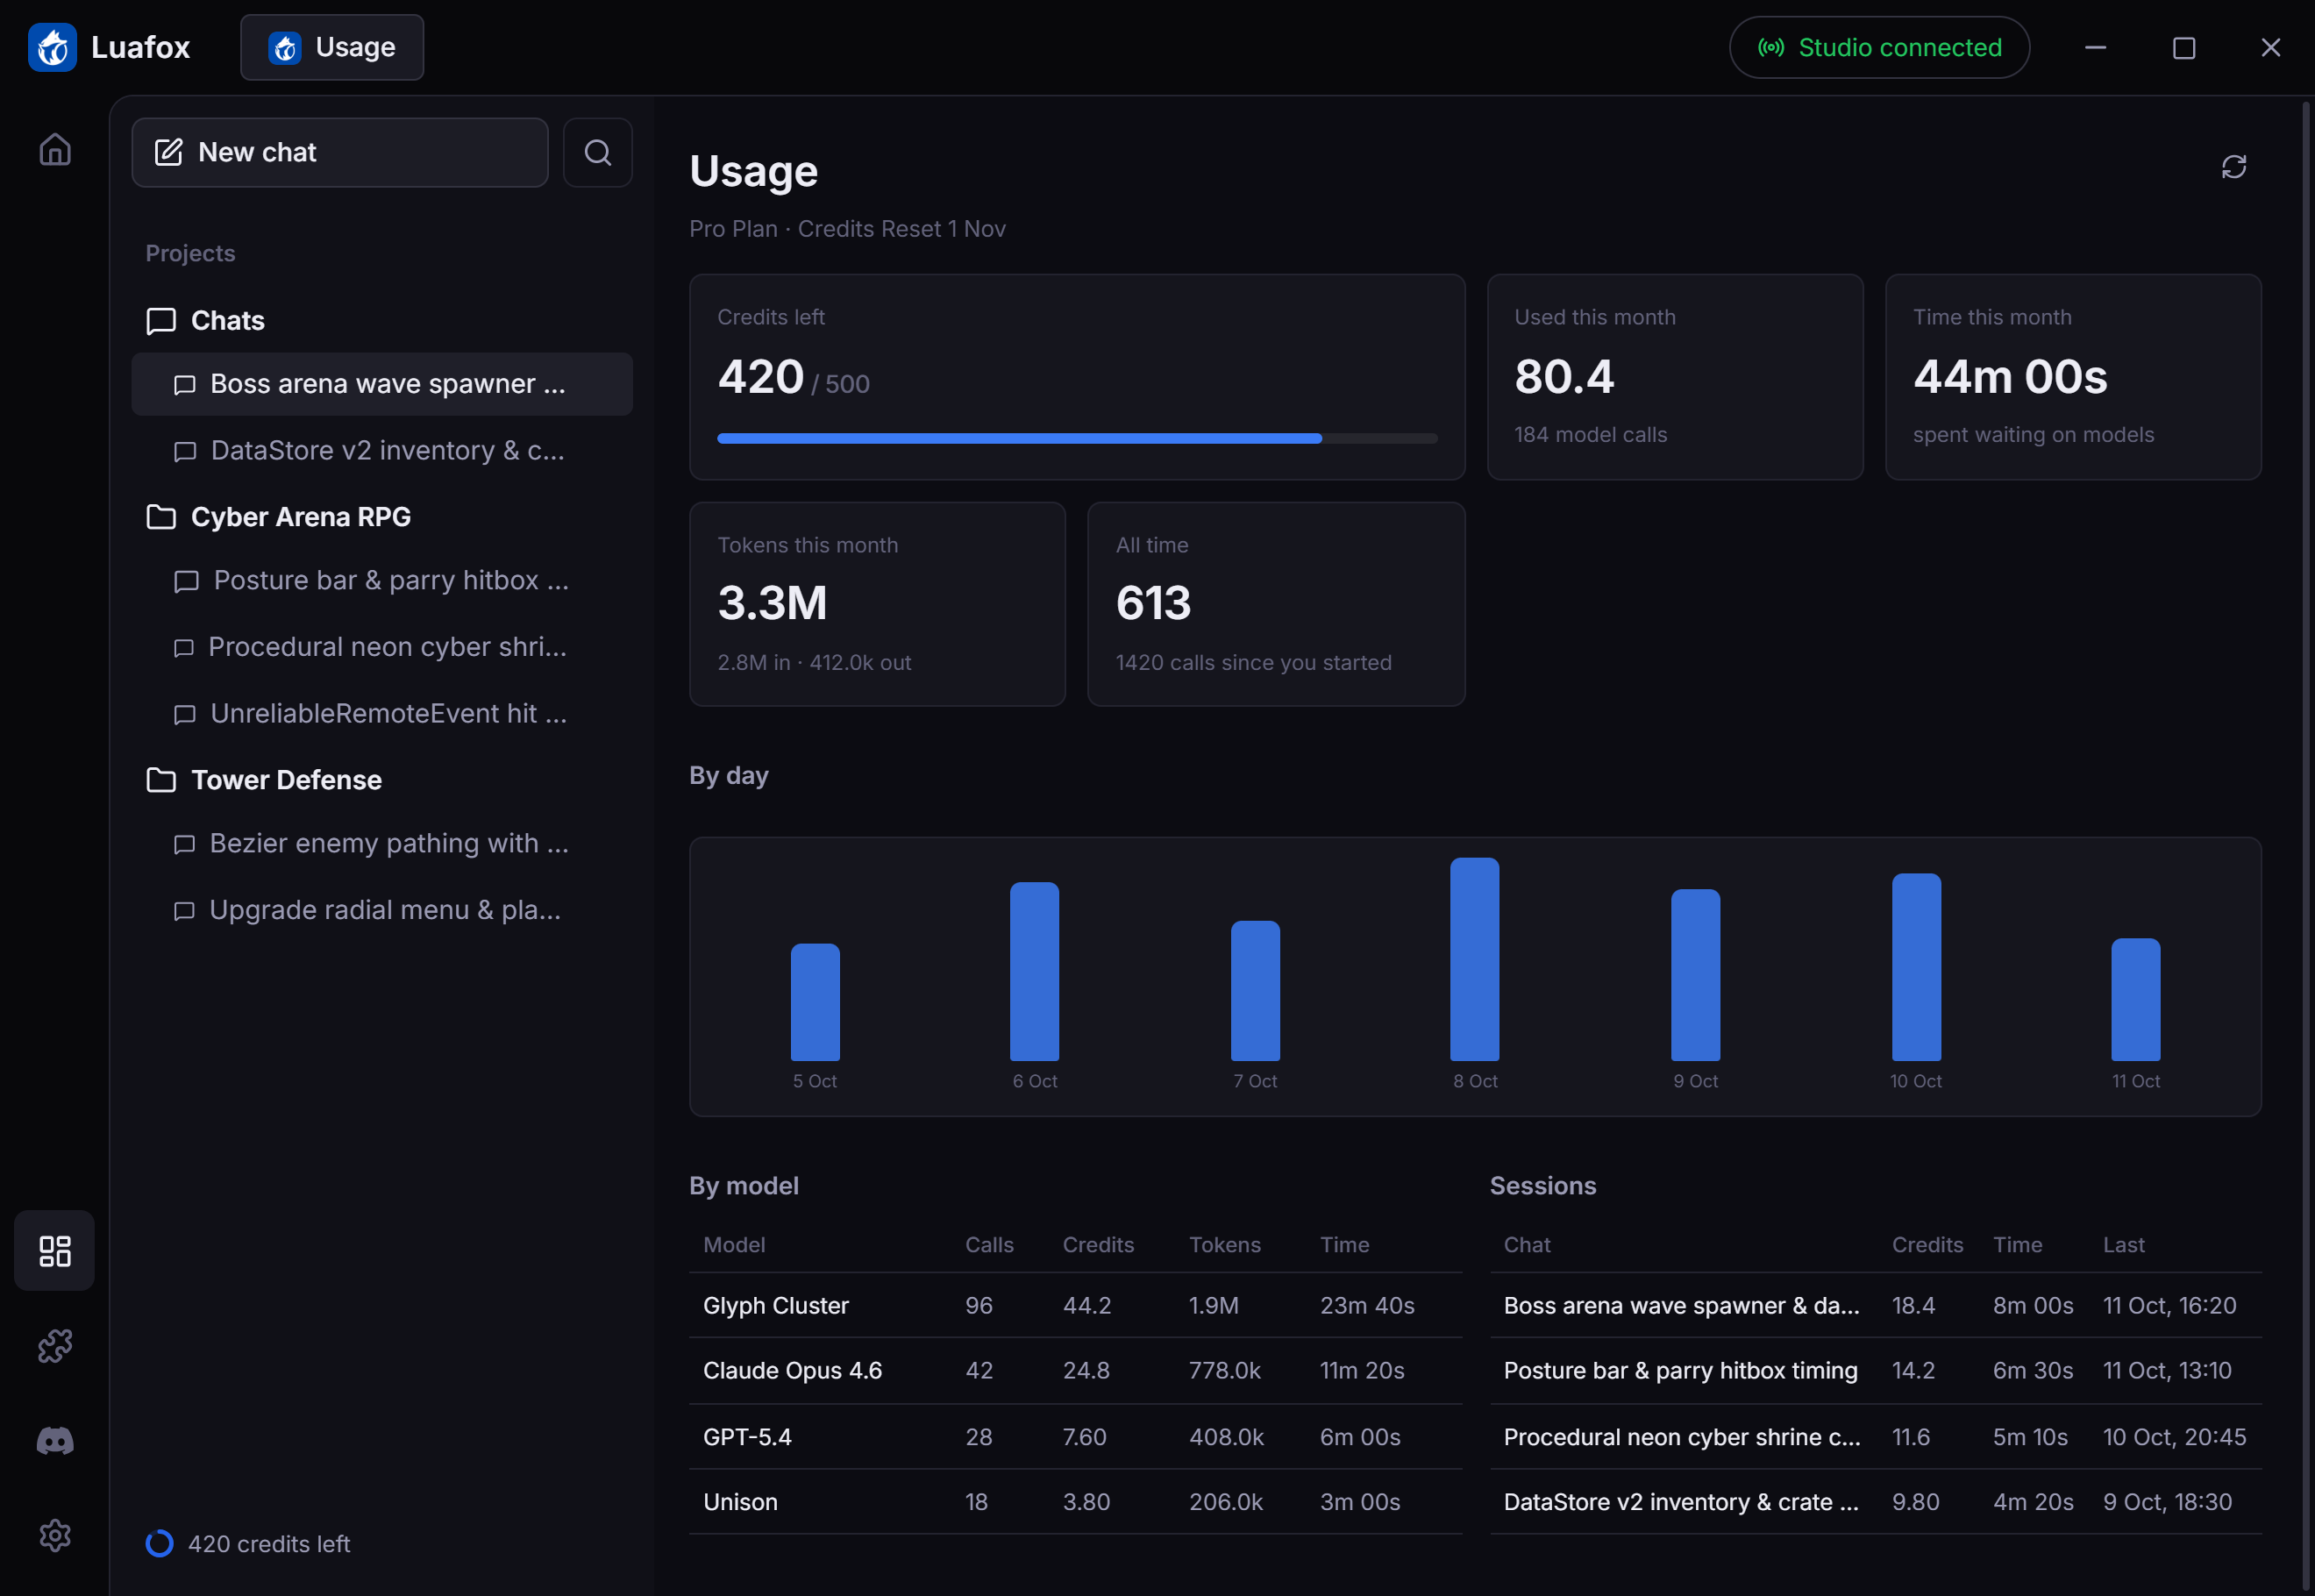Open Upgrade radial menu chat
2315x1596 pixels.
coord(382,910)
